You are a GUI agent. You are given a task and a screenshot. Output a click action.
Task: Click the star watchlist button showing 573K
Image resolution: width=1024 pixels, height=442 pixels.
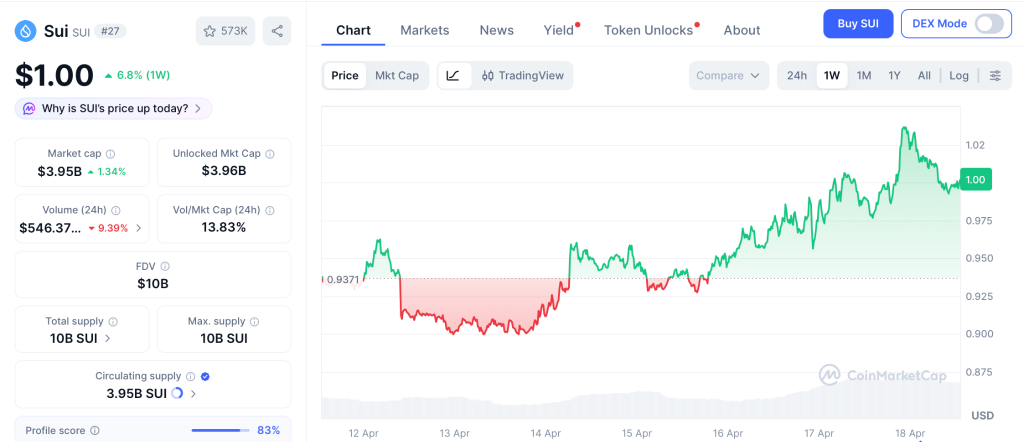(225, 31)
